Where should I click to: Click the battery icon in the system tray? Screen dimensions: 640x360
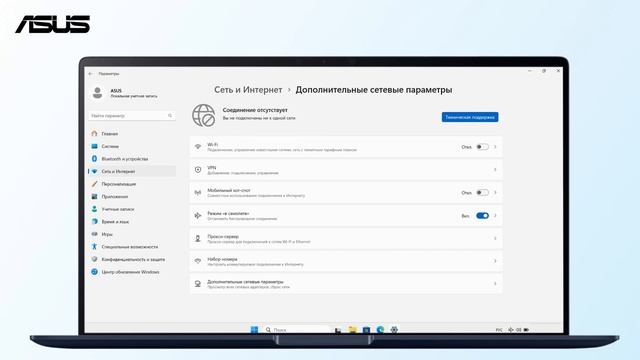527,330
